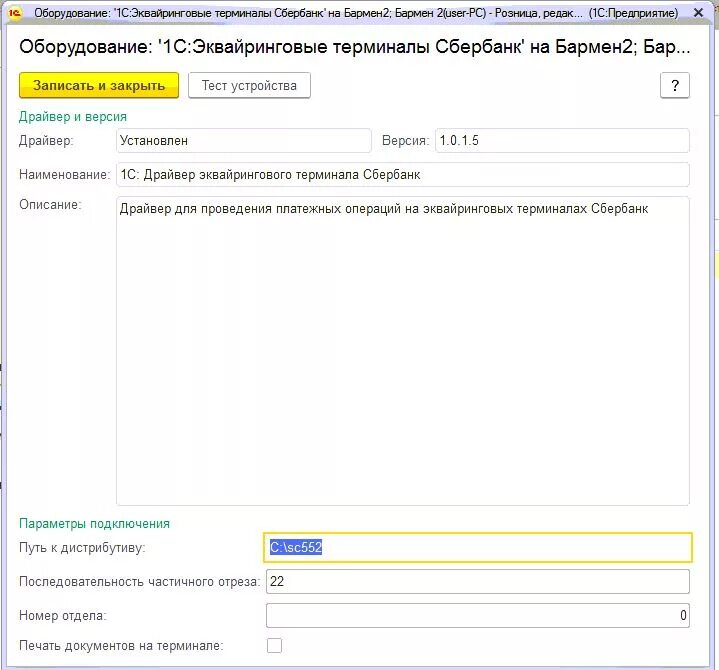The height and width of the screenshot is (670, 719).
Task: Click the 'Версия' field showing 1.0.1.5
Action: pyautogui.click(x=562, y=140)
